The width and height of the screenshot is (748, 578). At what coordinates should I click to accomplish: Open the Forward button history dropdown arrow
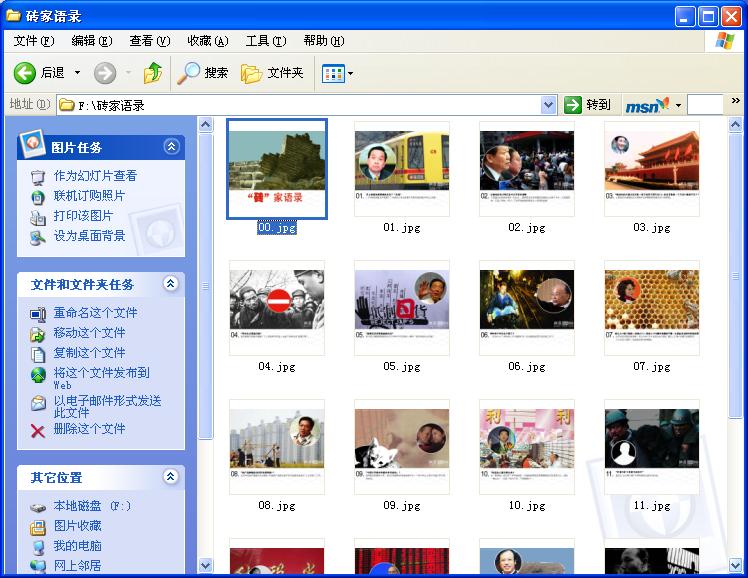(x=128, y=73)
